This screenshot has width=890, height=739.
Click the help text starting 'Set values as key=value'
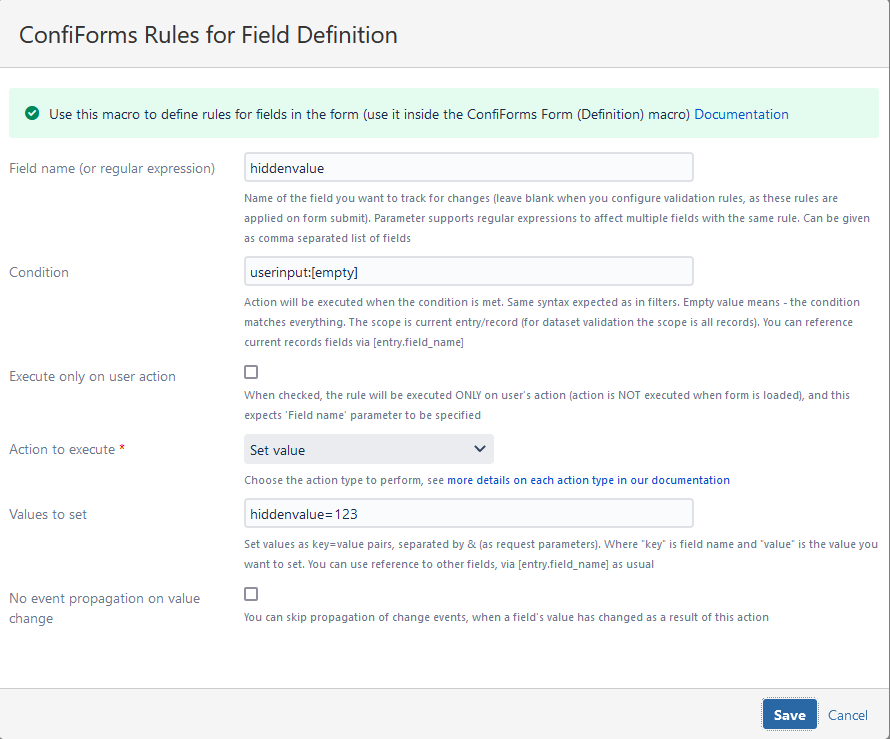click(x=561, y=554)
